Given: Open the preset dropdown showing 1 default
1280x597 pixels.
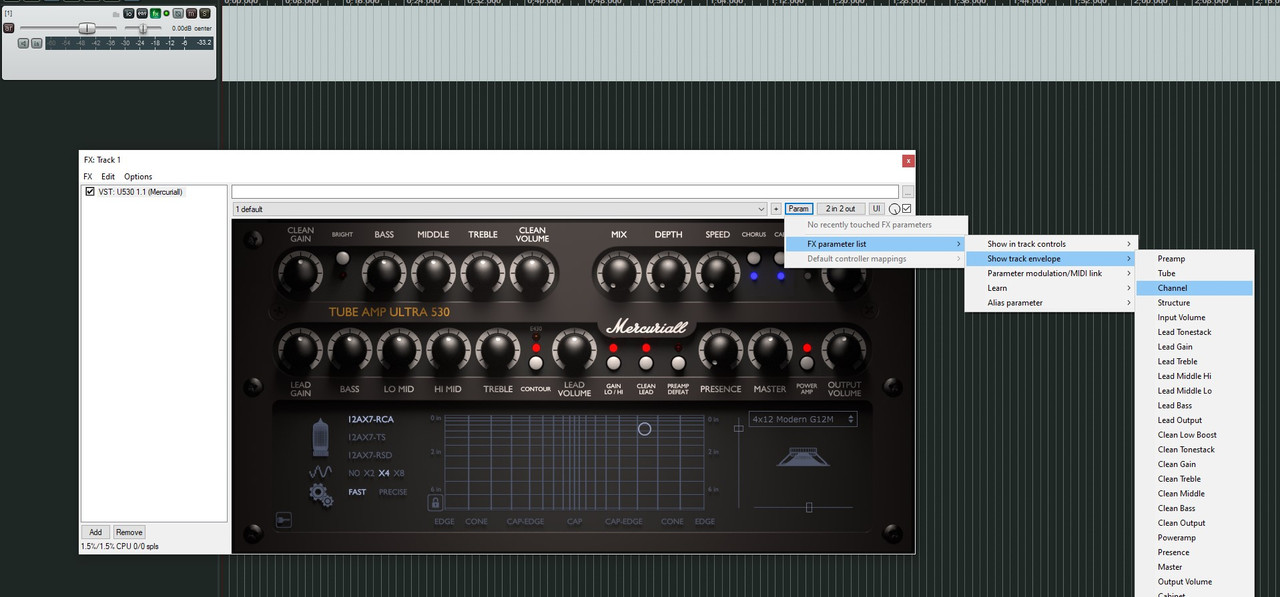Looking at the screenshot, I should point(499,208).
